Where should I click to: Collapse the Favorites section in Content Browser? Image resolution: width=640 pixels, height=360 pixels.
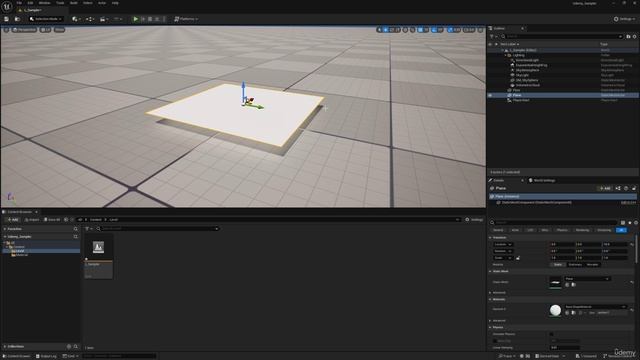click(x=4, y=229)
